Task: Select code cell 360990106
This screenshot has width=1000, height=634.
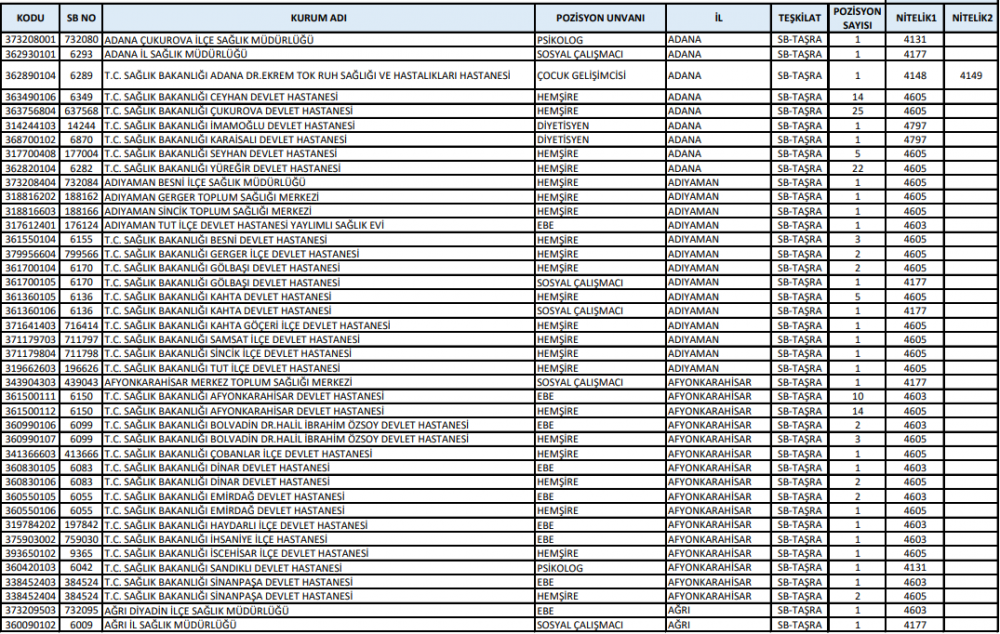Action: 31,425
